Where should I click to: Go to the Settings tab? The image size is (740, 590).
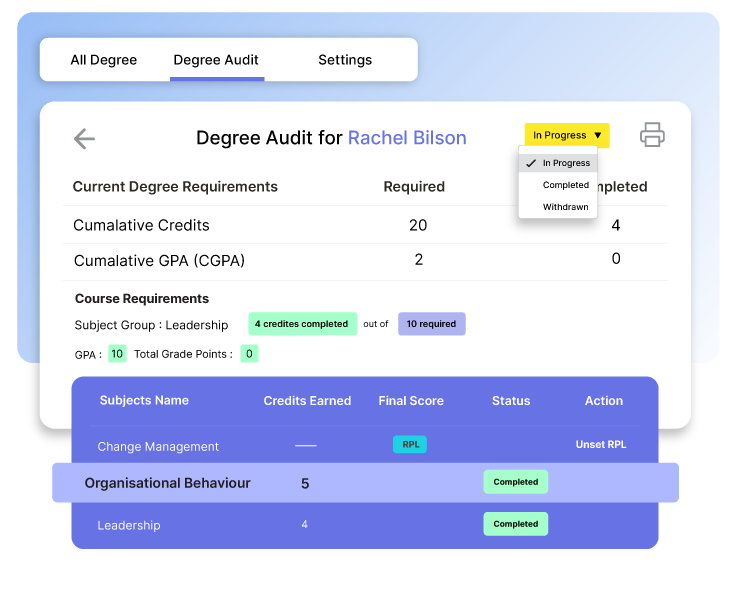click(345, 60)
